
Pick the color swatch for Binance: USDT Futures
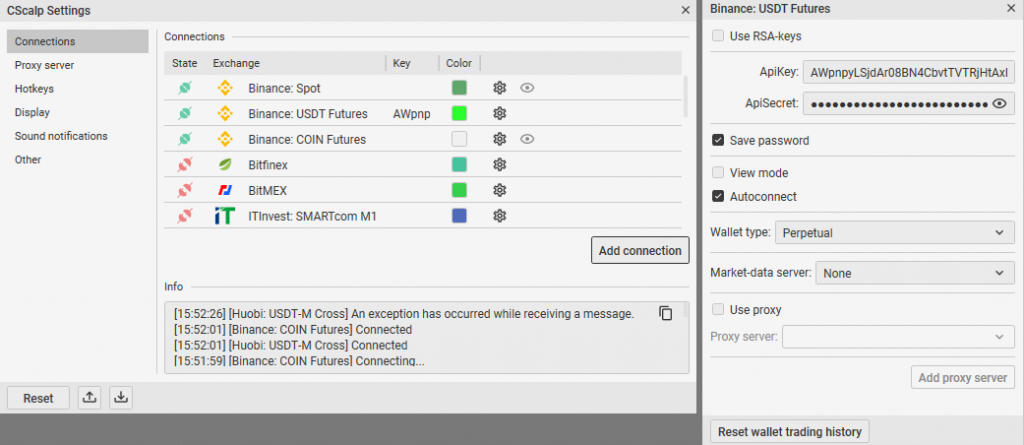[460, 114]
